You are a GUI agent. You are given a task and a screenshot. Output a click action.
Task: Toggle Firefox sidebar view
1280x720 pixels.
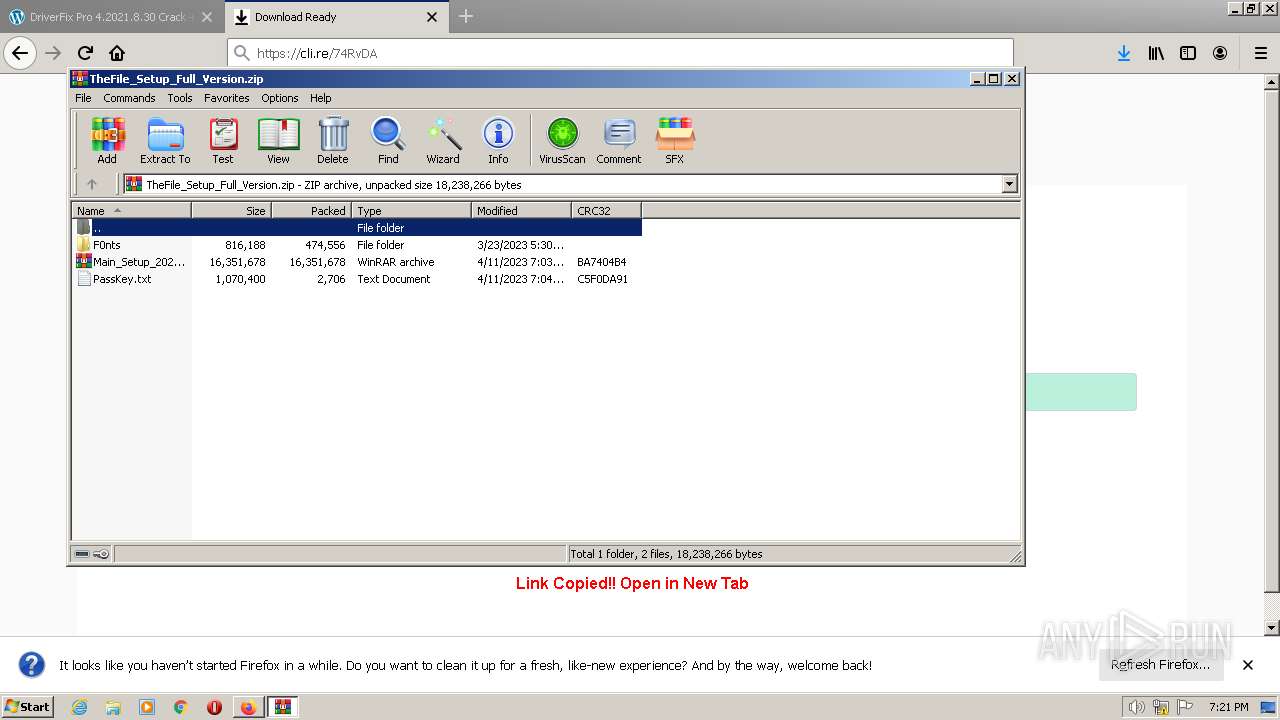[1188, 53]
